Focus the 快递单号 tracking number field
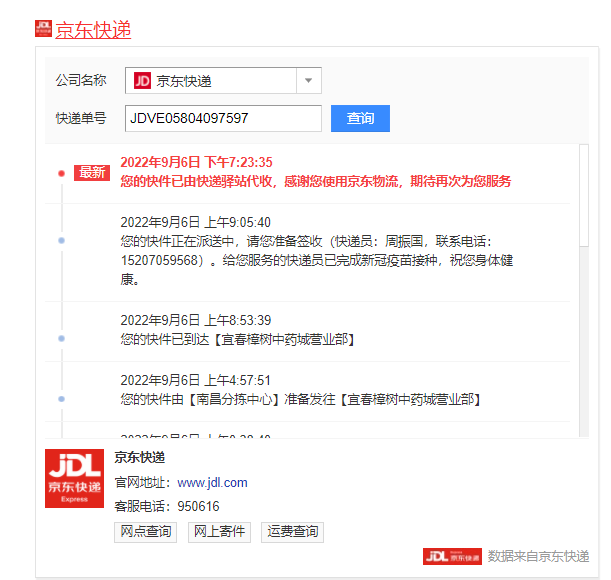Viewport: 611px width, 580px height. [x=223, y=118]
